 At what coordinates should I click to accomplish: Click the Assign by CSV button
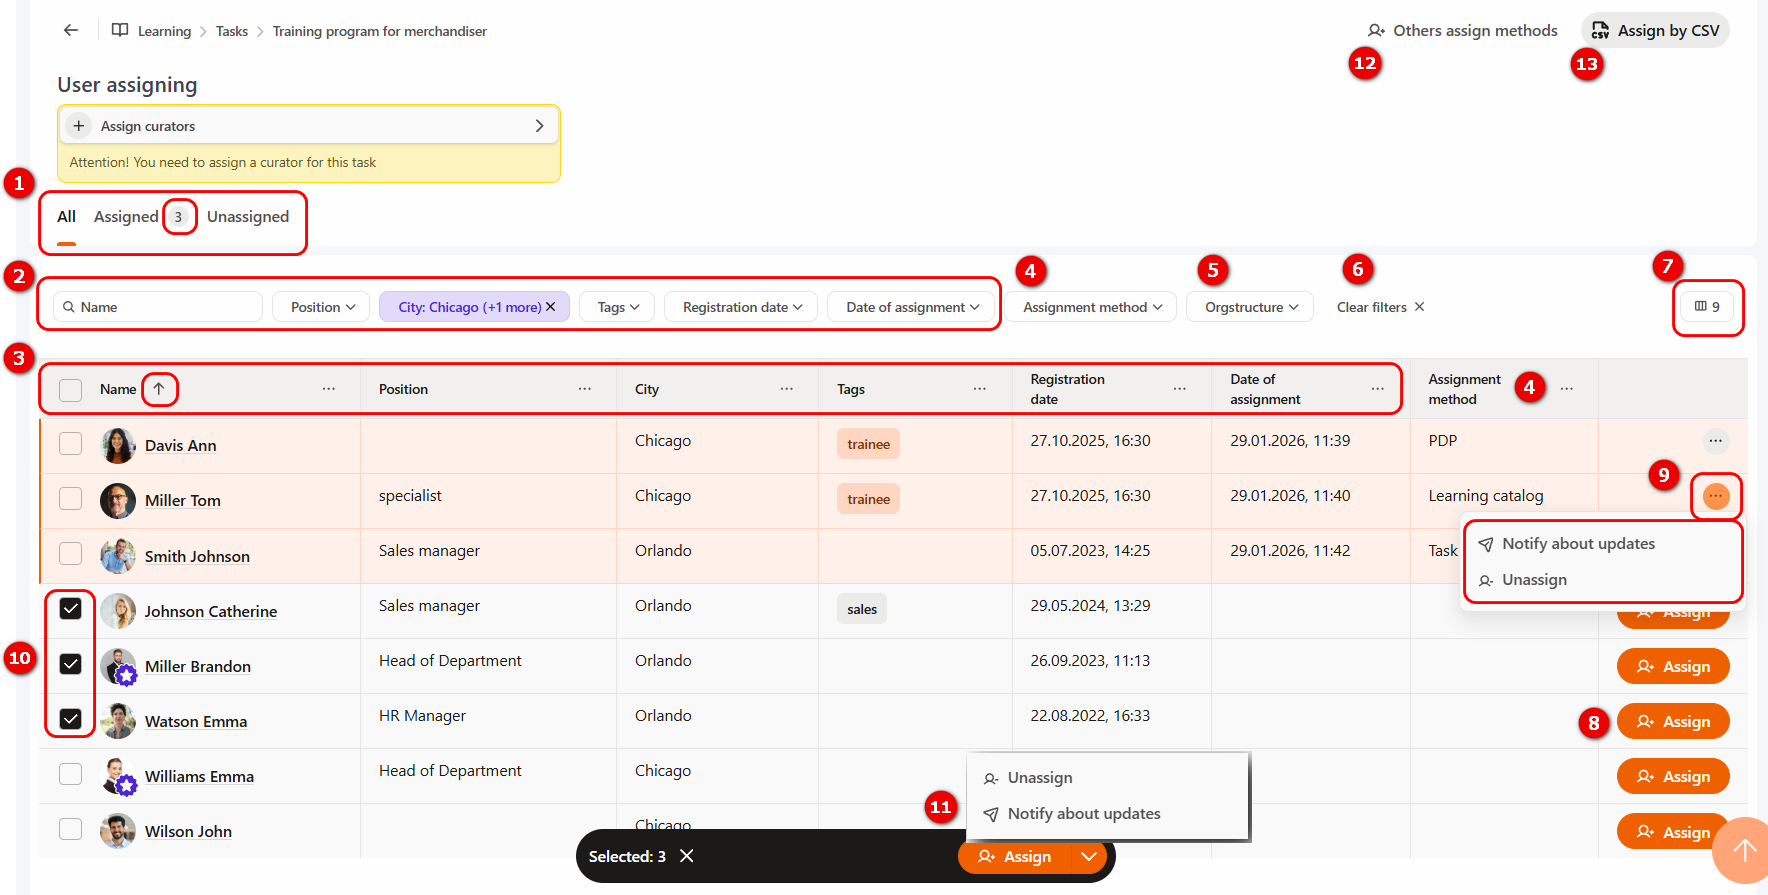click(x=1655, y=31)
